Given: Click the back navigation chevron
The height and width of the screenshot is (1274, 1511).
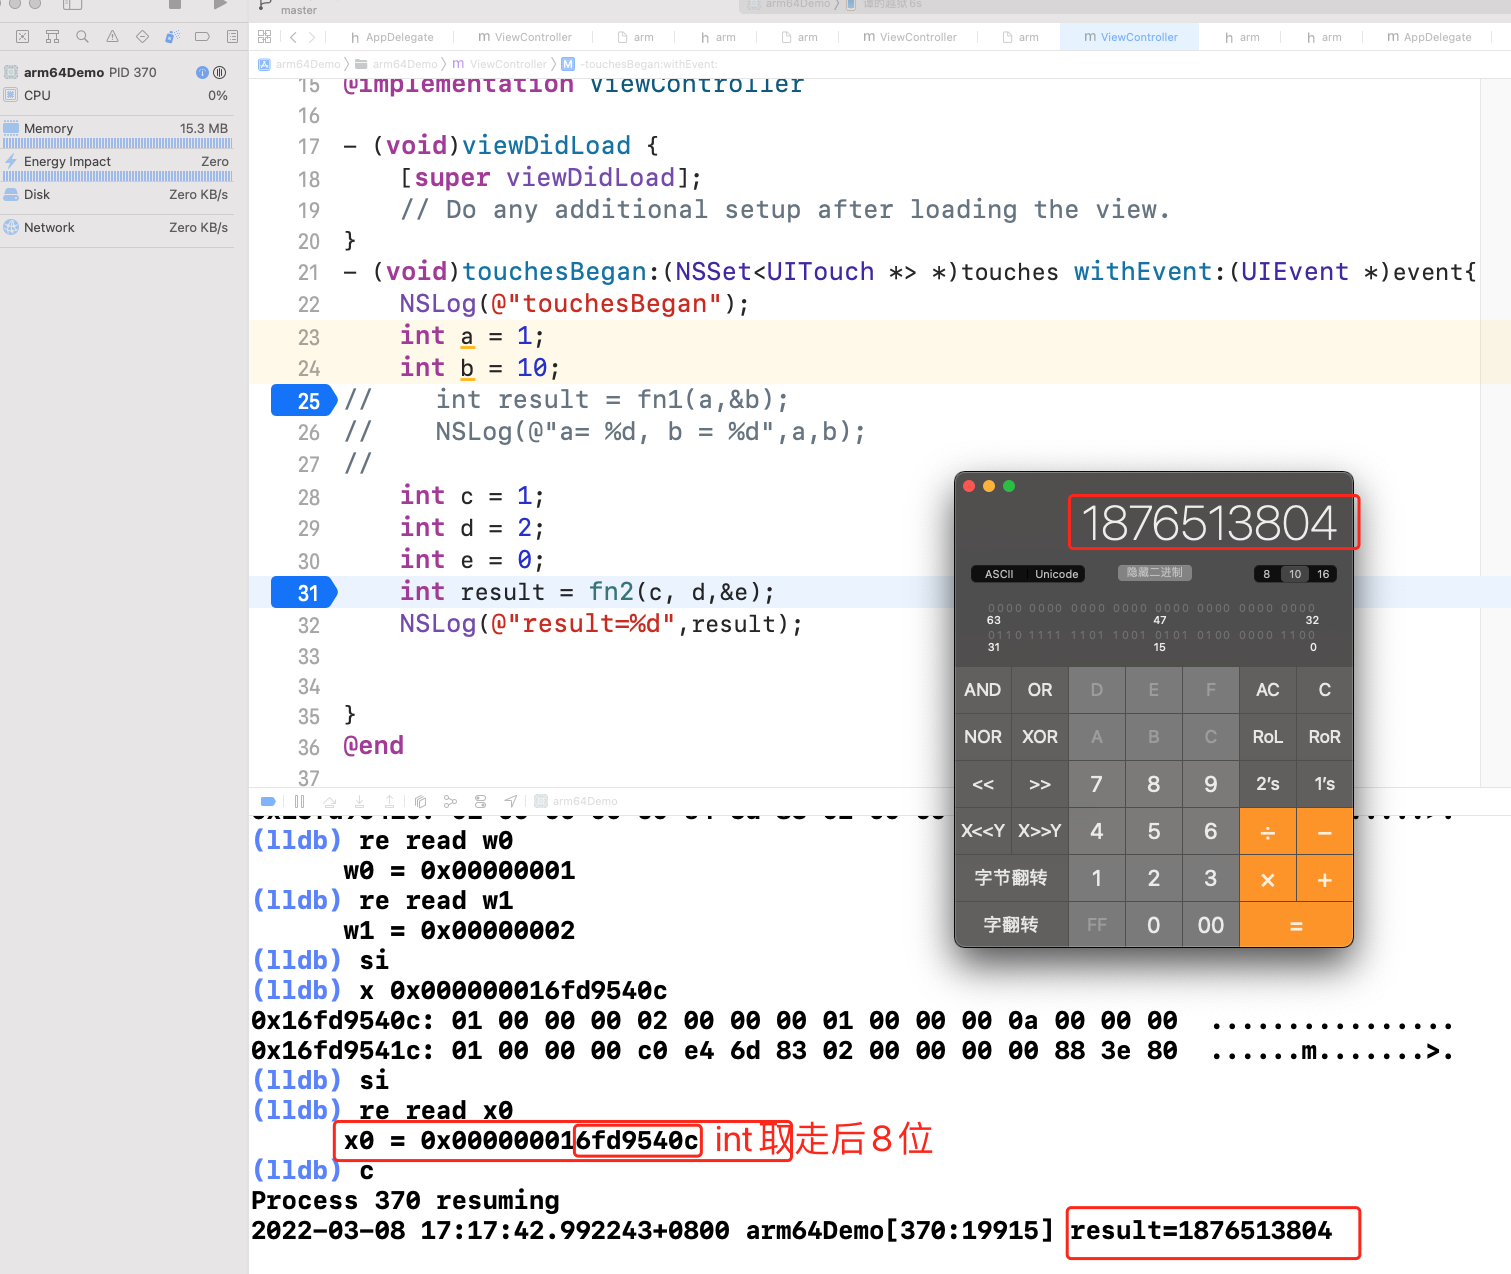Looking at the screenshot, I should [x=291, y=37].
